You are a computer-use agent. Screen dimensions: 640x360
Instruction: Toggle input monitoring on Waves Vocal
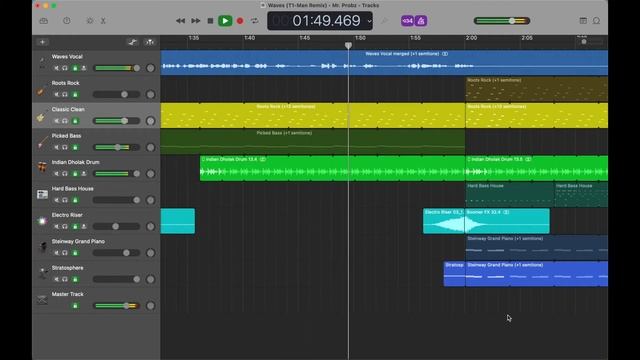(x=84, y=68)
